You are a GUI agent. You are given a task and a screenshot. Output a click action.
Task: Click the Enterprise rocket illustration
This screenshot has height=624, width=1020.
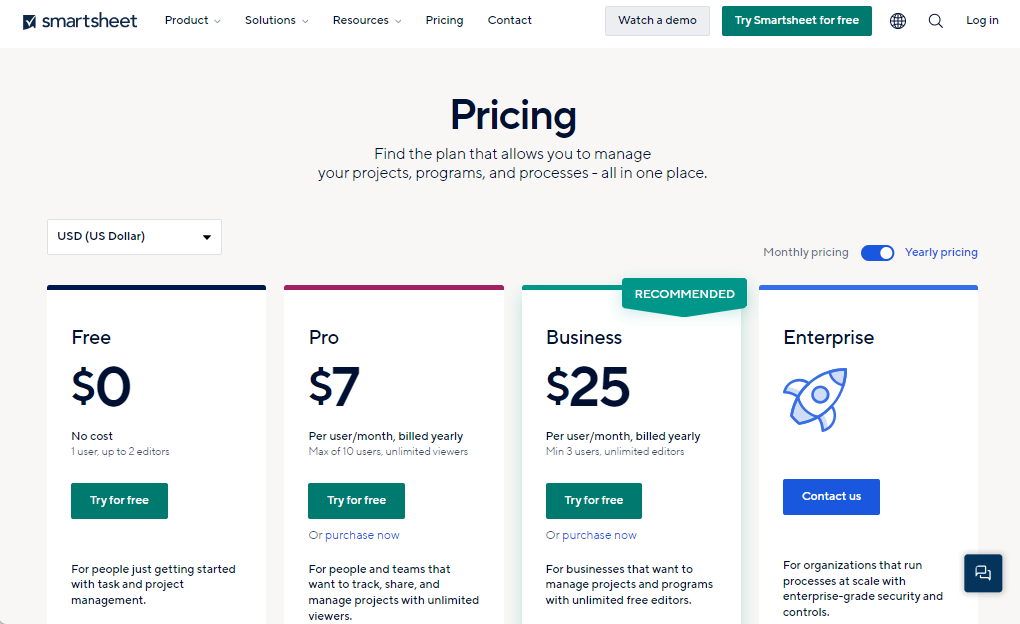[x=815, y=400]
